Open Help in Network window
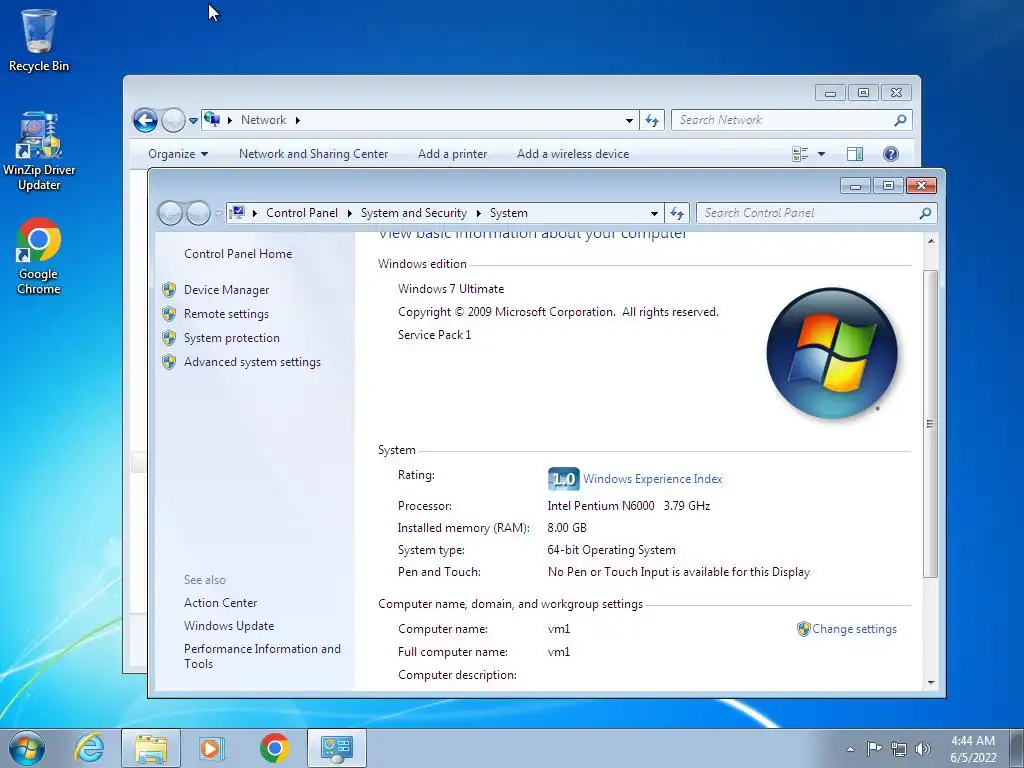The width and height of the screenshot is (1024, 768). click(891, 154)
